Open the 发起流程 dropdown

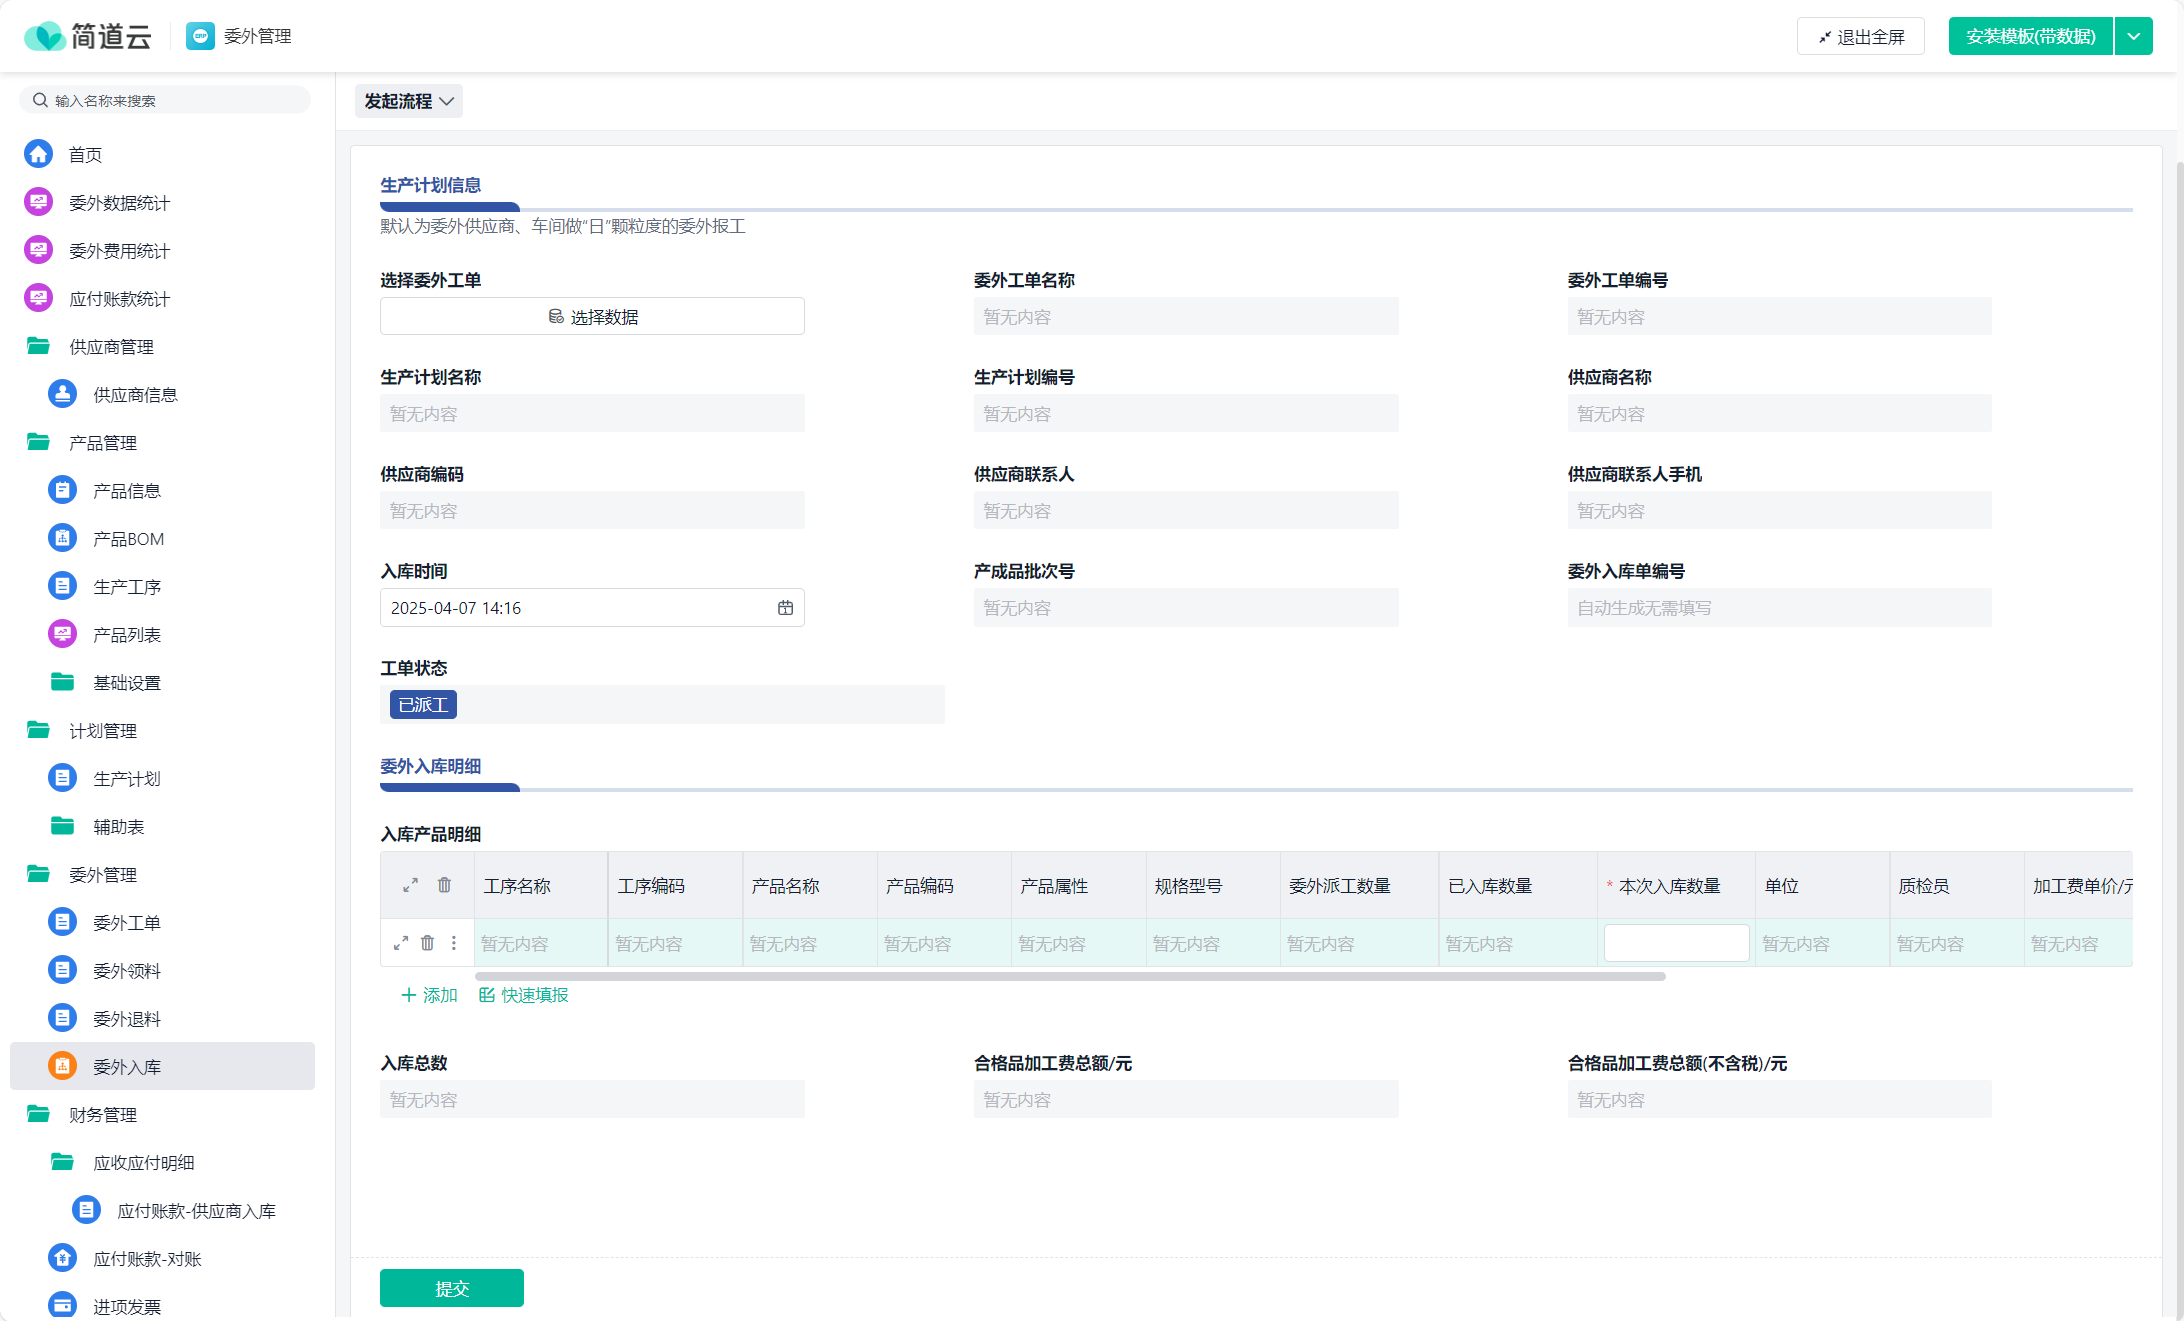408,101
